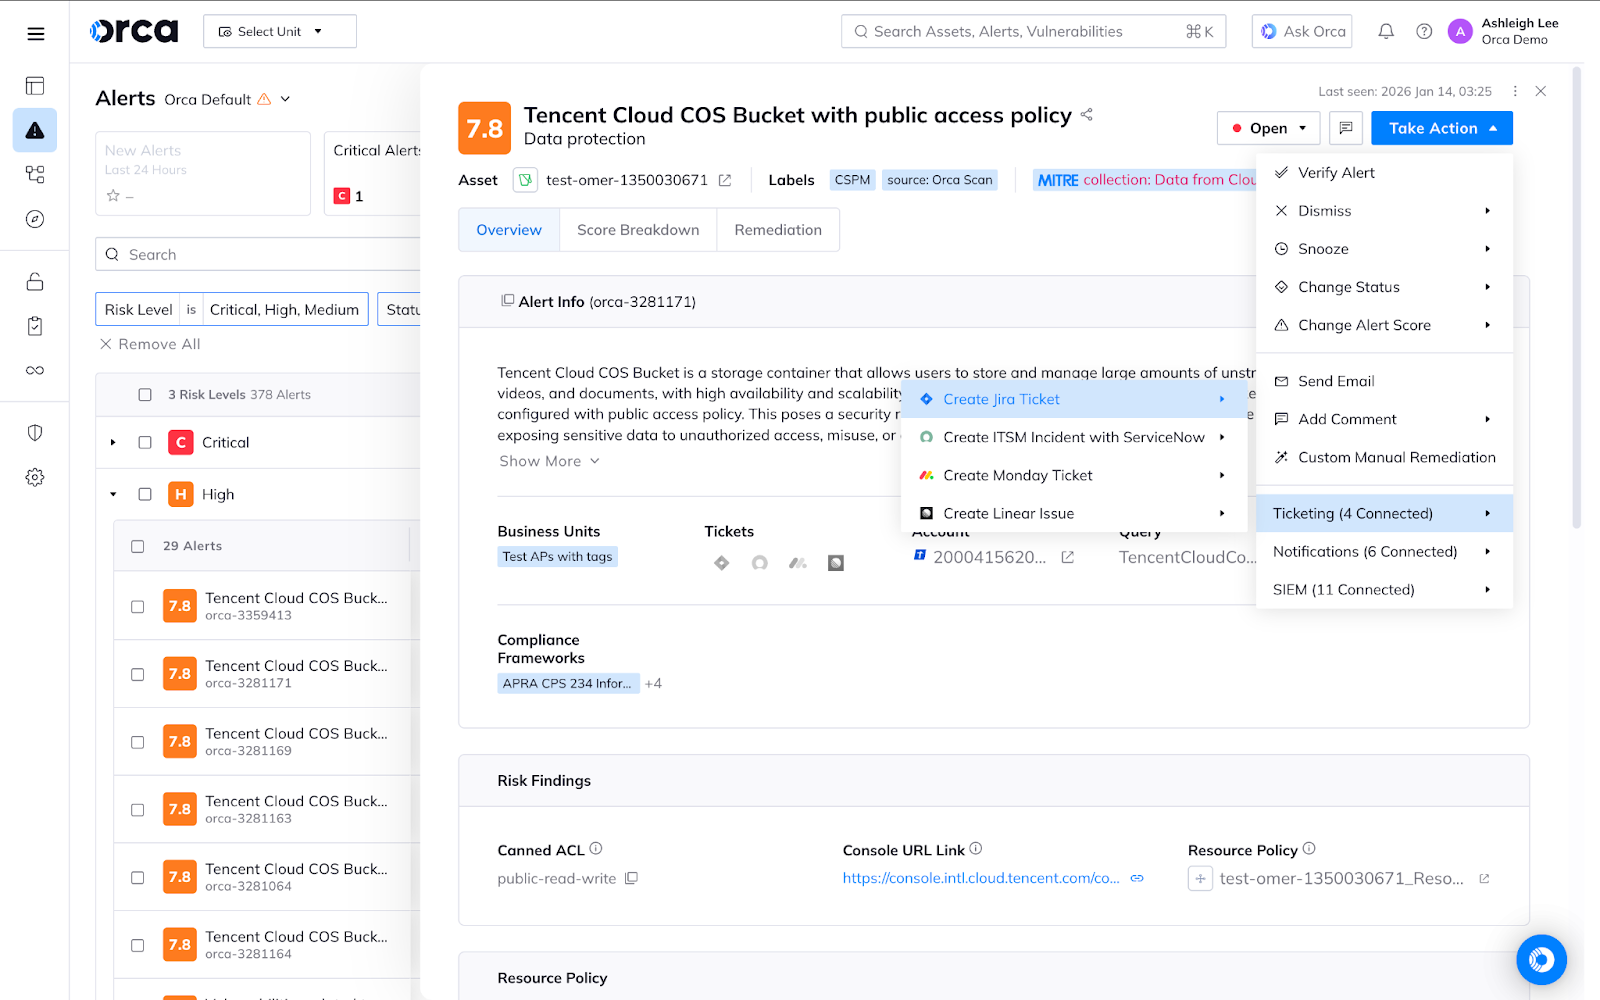Open the alert comments icon button
This screenshot has width=1600, height=1000.
(x=1346, y=128)
